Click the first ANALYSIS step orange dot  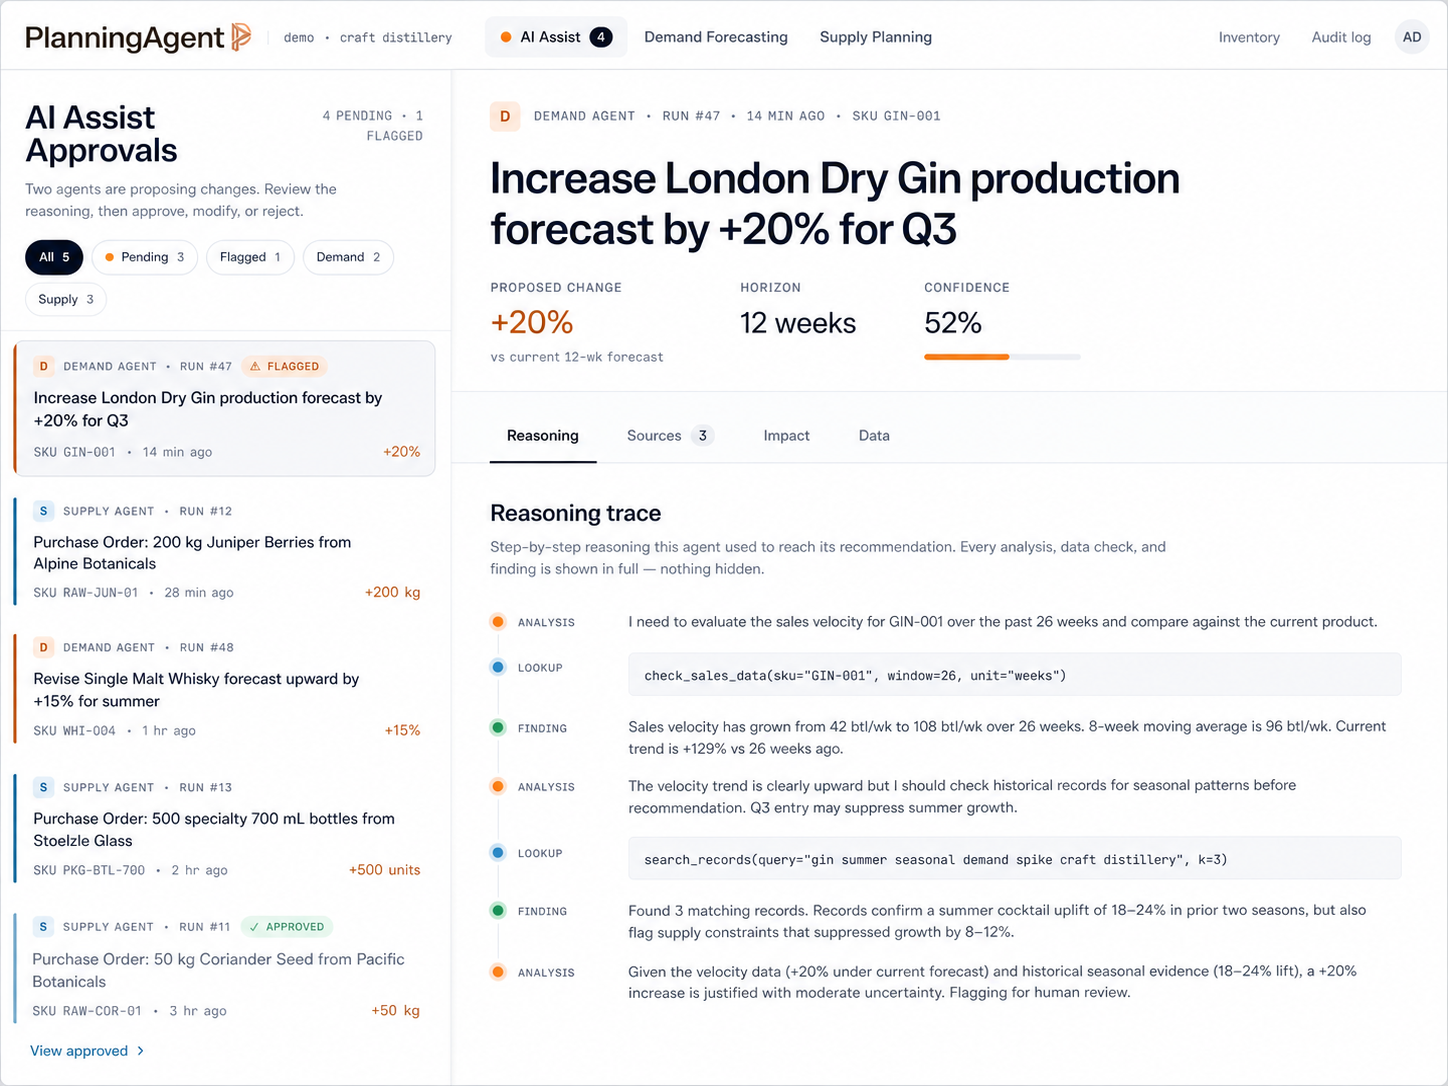pyautogui.click(x=498, y=622)
